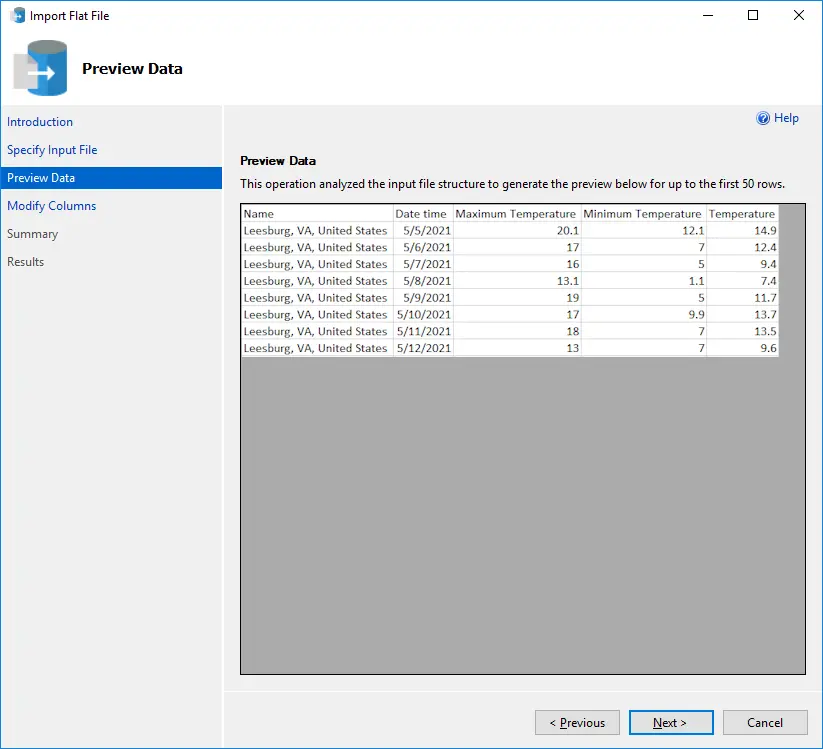Image resolution: width=823 pixels, height=749 pixels.
Task: Maximize the Import Flat File window
Action: pos(753,16)
